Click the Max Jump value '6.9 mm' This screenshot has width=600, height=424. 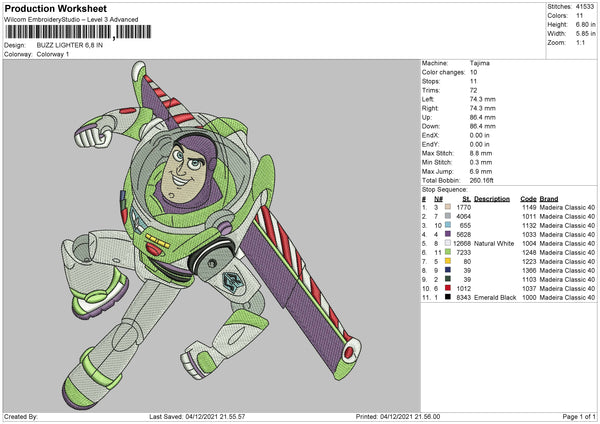(481, 171)
